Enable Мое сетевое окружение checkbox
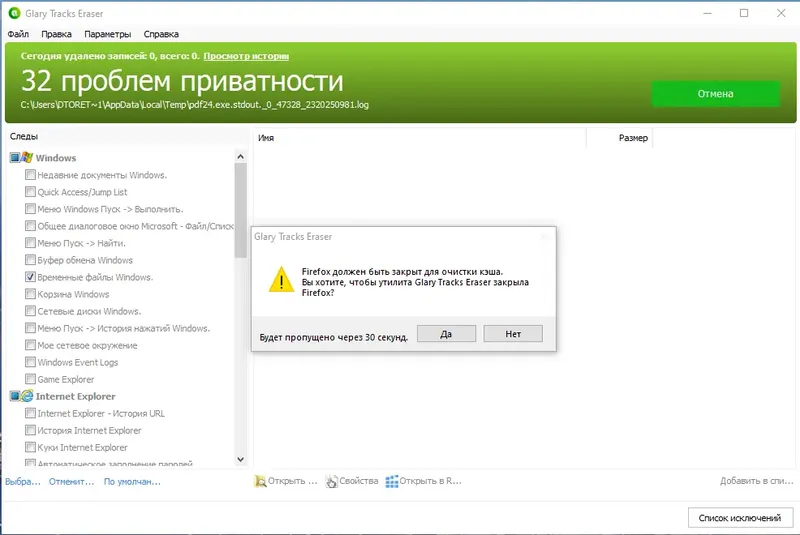This screenshot has width=800, height=535. [x=30, y=345]
